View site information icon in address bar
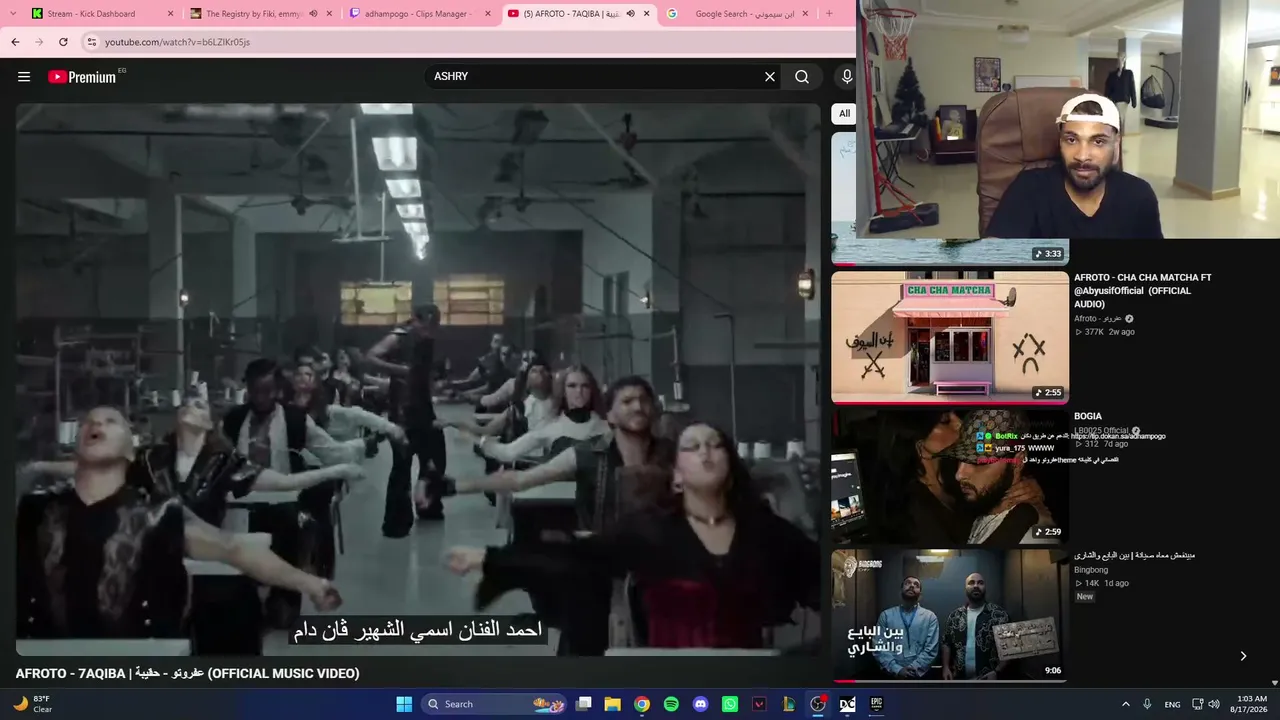The height and width of the screenshot is (720, 1280). tap(91, 42)
